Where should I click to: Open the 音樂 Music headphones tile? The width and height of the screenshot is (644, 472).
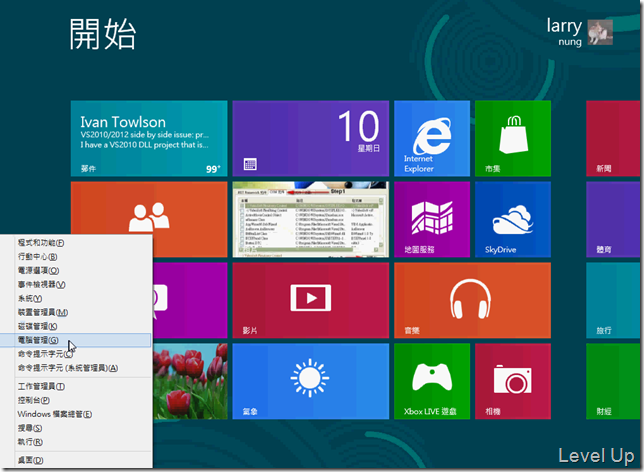(x=472, y=300)
